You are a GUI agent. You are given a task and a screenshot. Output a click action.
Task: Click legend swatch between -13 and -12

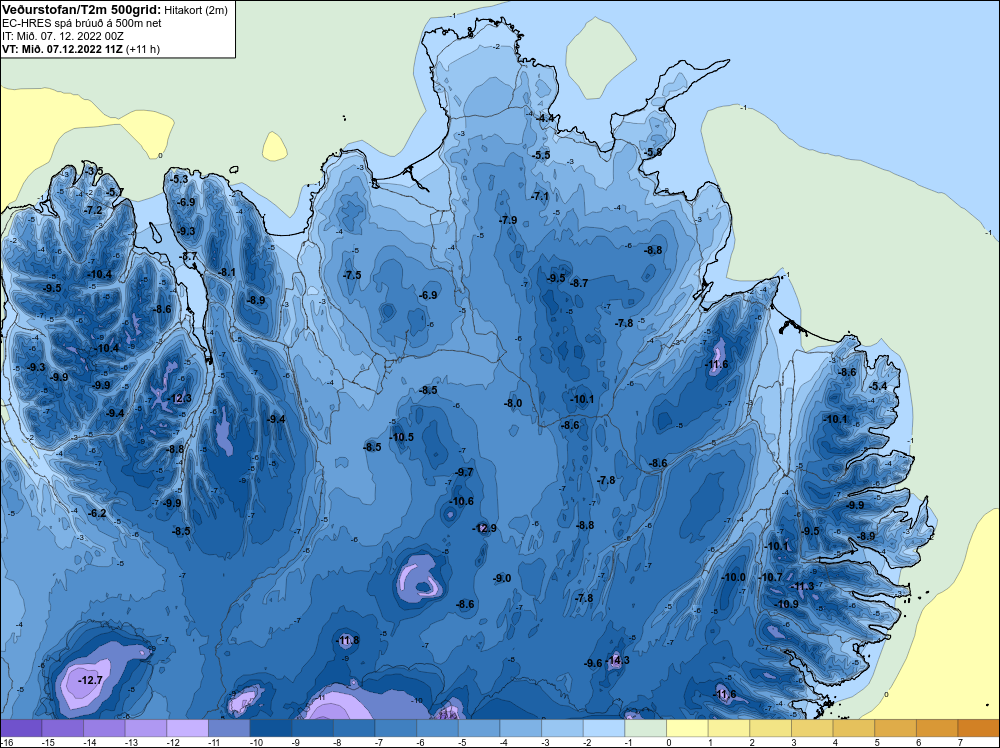146,728
